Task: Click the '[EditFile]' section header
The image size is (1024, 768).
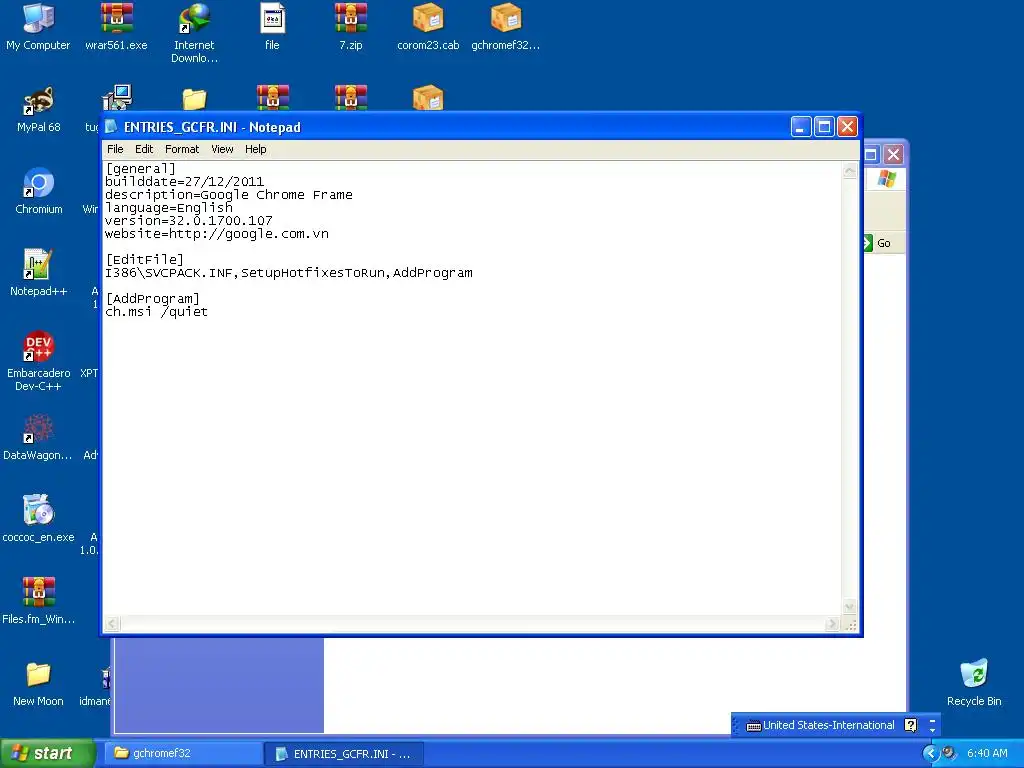Action: tap(144, 260)
